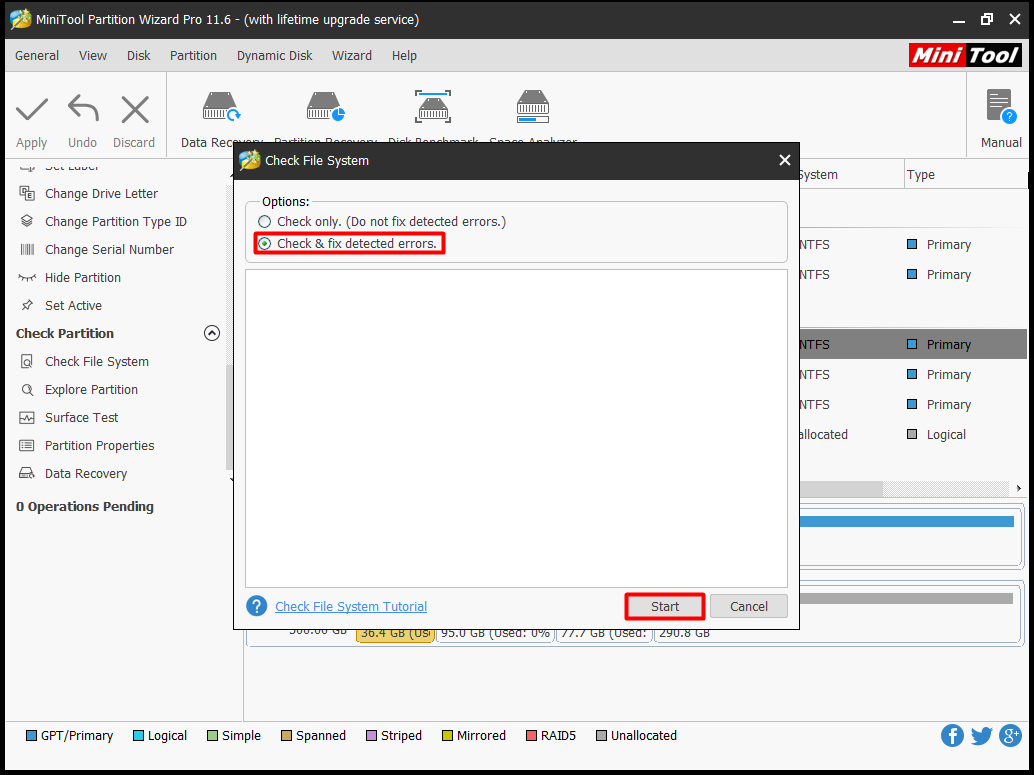Viewport: 1034px width, 775px height.
Task: Open the Dynamic Disk menu
Action: coord(274,55)
